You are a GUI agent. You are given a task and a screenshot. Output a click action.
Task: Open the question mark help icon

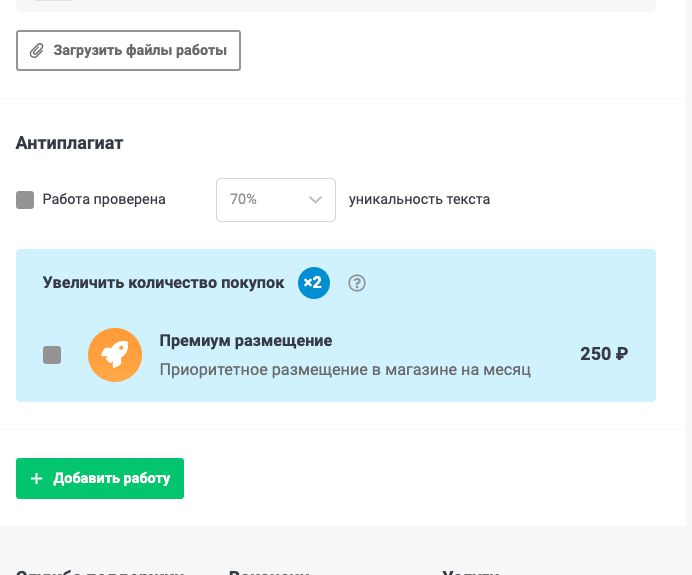pyautogui.click(x=357, y=283)
